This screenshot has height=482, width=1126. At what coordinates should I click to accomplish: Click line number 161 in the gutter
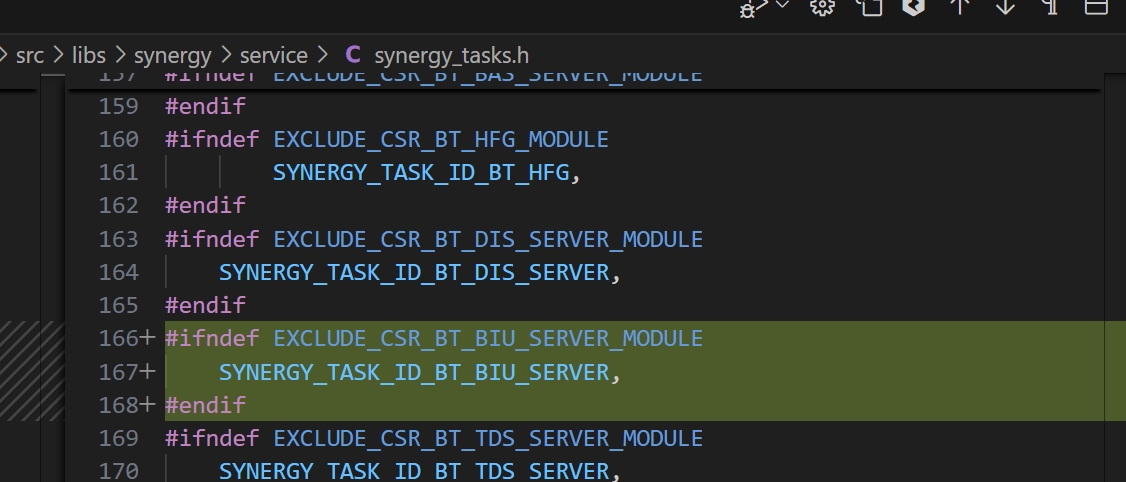point(118,172)
